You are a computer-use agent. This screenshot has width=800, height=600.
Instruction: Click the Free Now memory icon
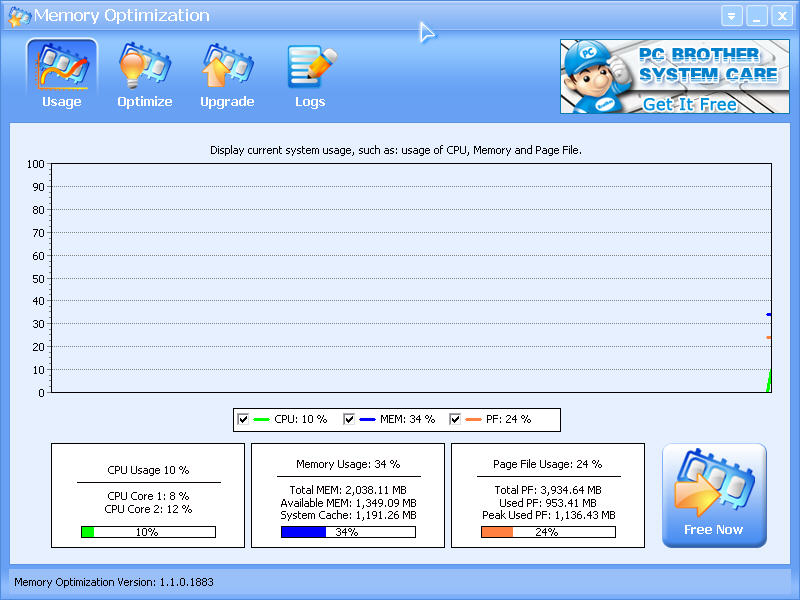pos(714,487)
